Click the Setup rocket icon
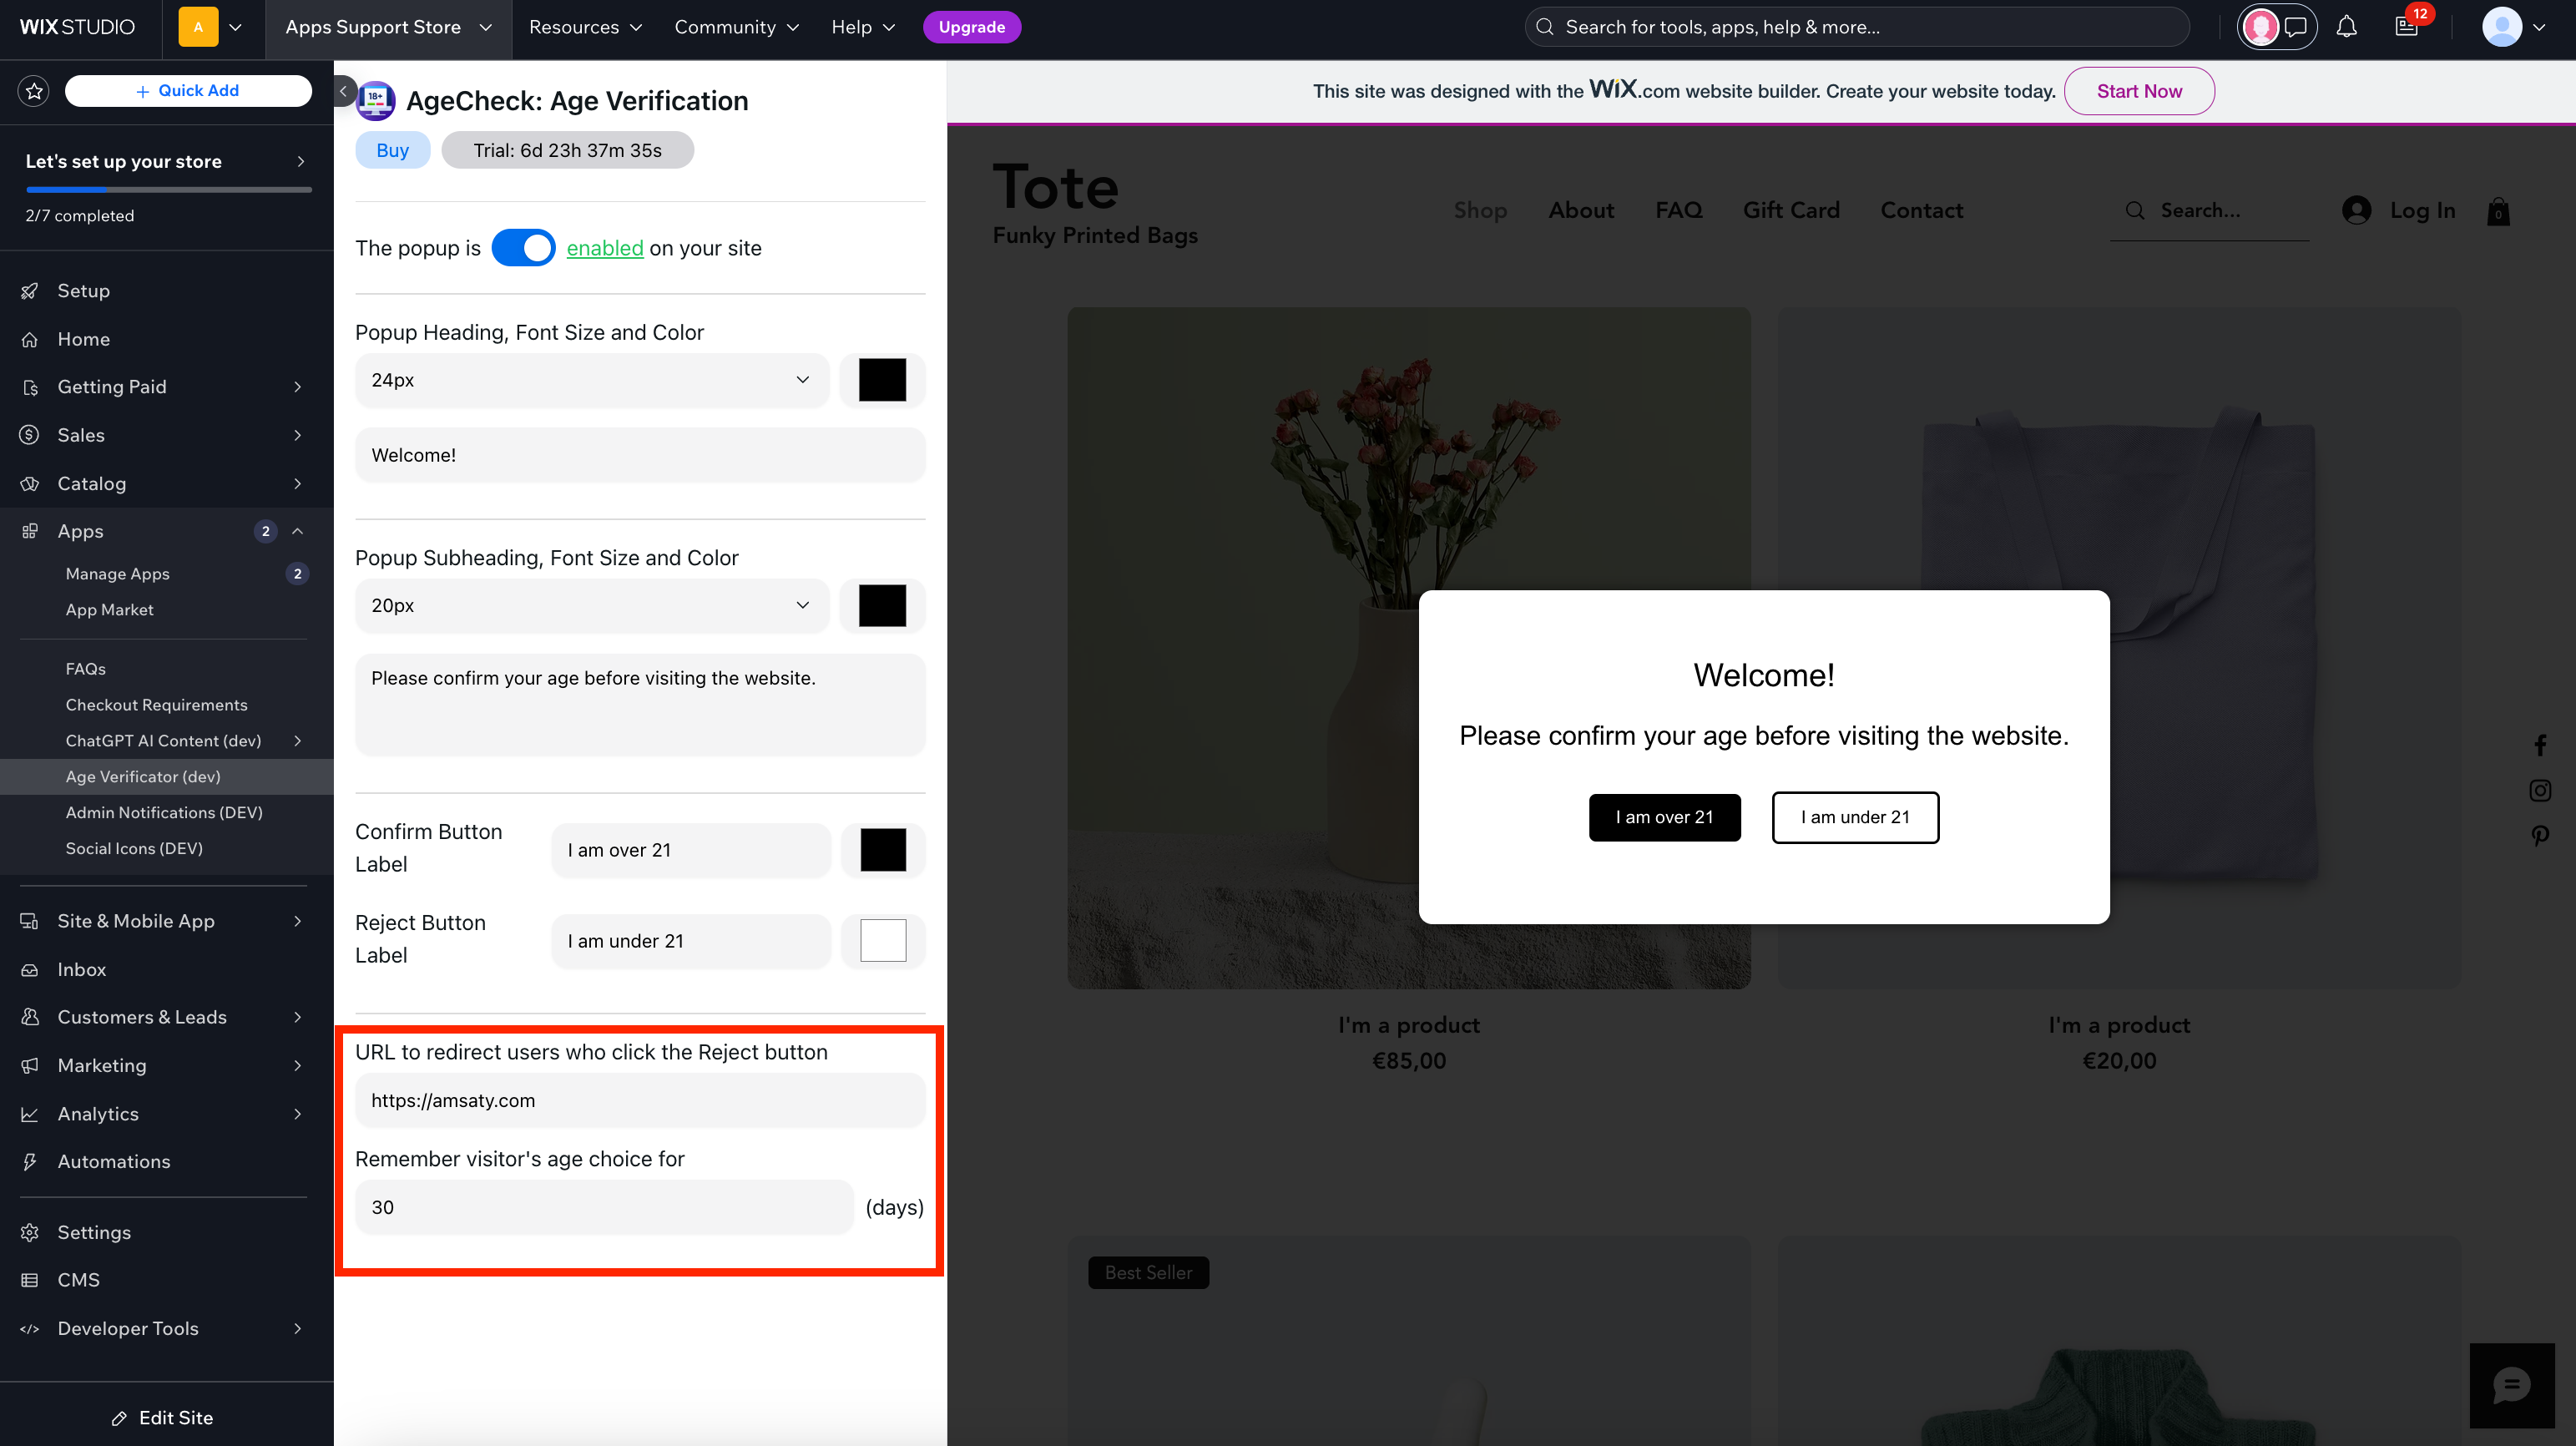Image resolution: width=2576 pixels, height=1446 pixels. pyautogui.click(x=30, y=291)
